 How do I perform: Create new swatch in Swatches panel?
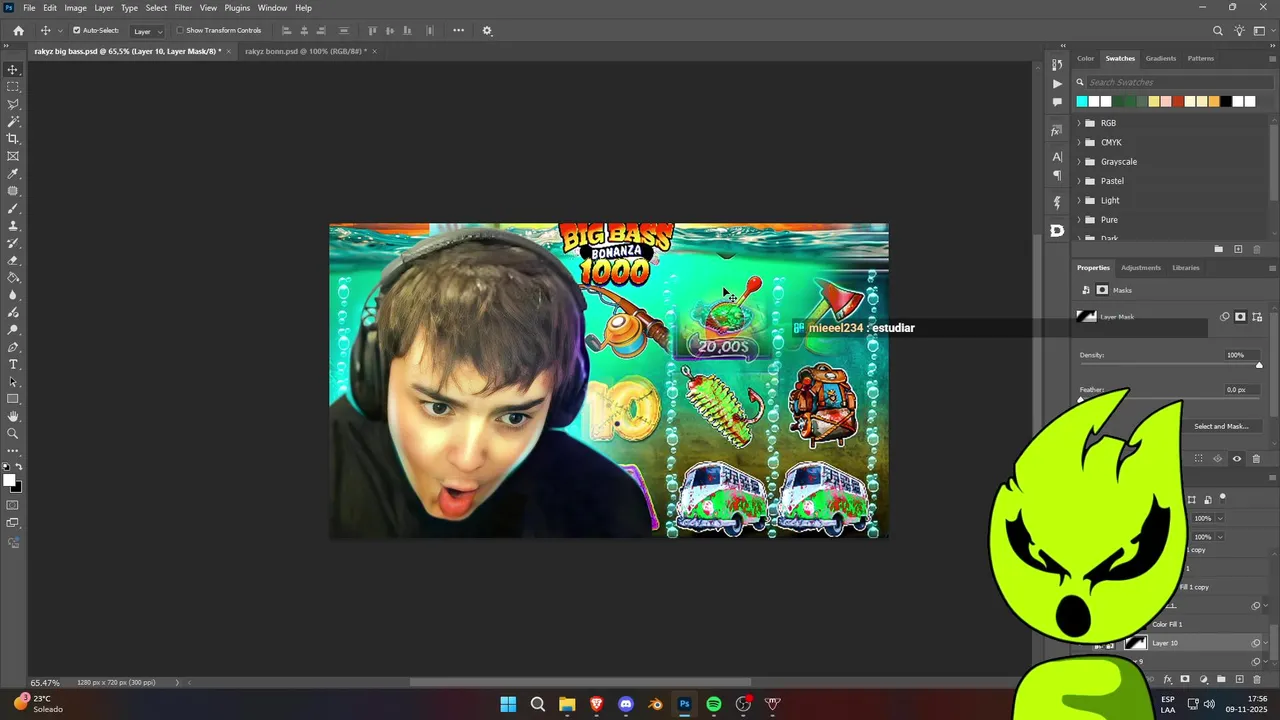click(1238, 249)
